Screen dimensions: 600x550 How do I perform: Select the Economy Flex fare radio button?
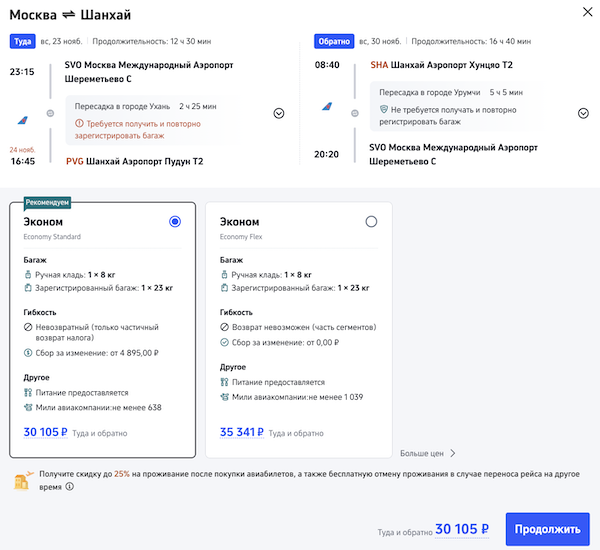coord(372,221)
